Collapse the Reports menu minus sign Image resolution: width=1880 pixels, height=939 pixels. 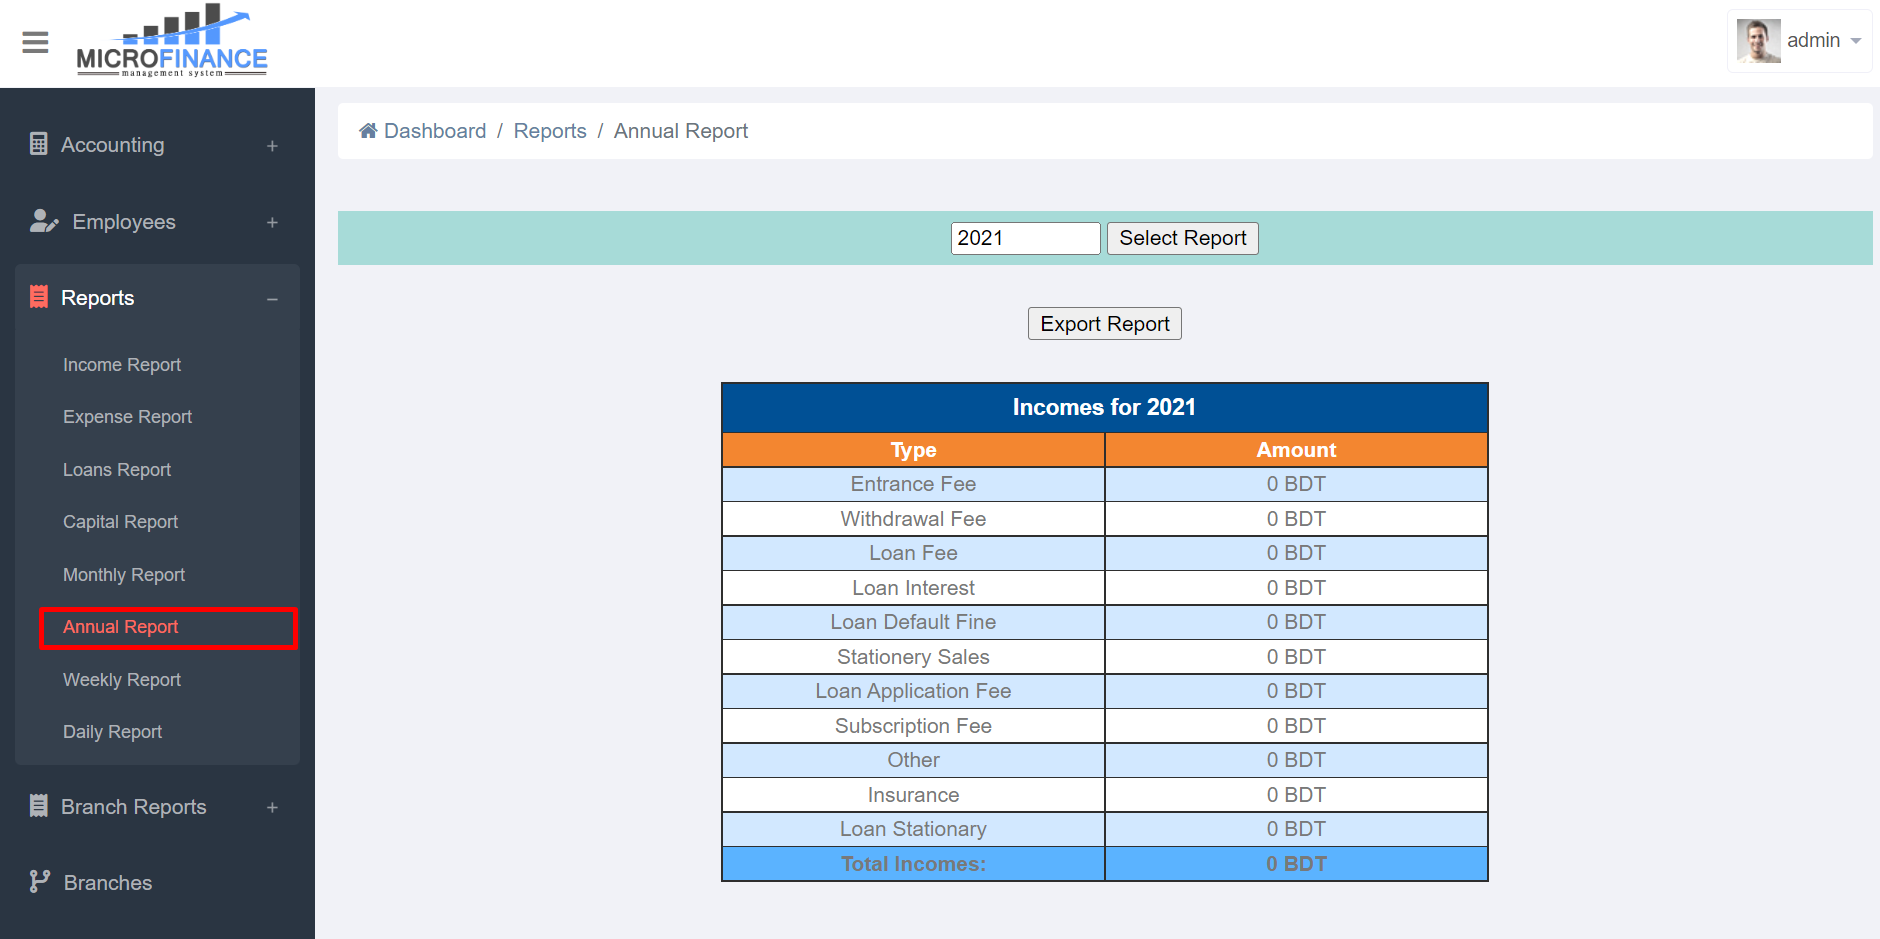coord(272,299)
